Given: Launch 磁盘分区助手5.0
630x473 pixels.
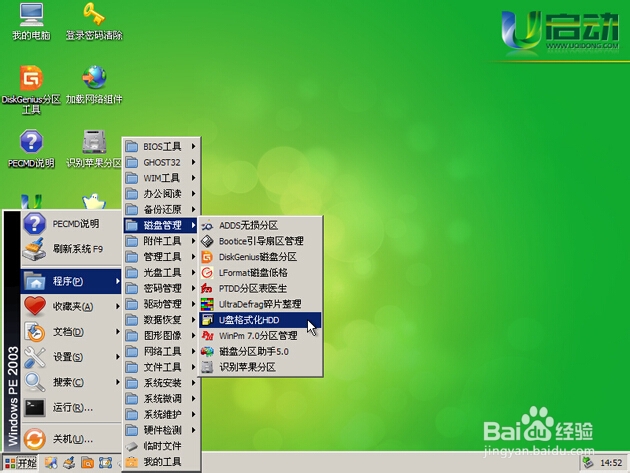Looking at the screenshot, I should coord(261,351).
